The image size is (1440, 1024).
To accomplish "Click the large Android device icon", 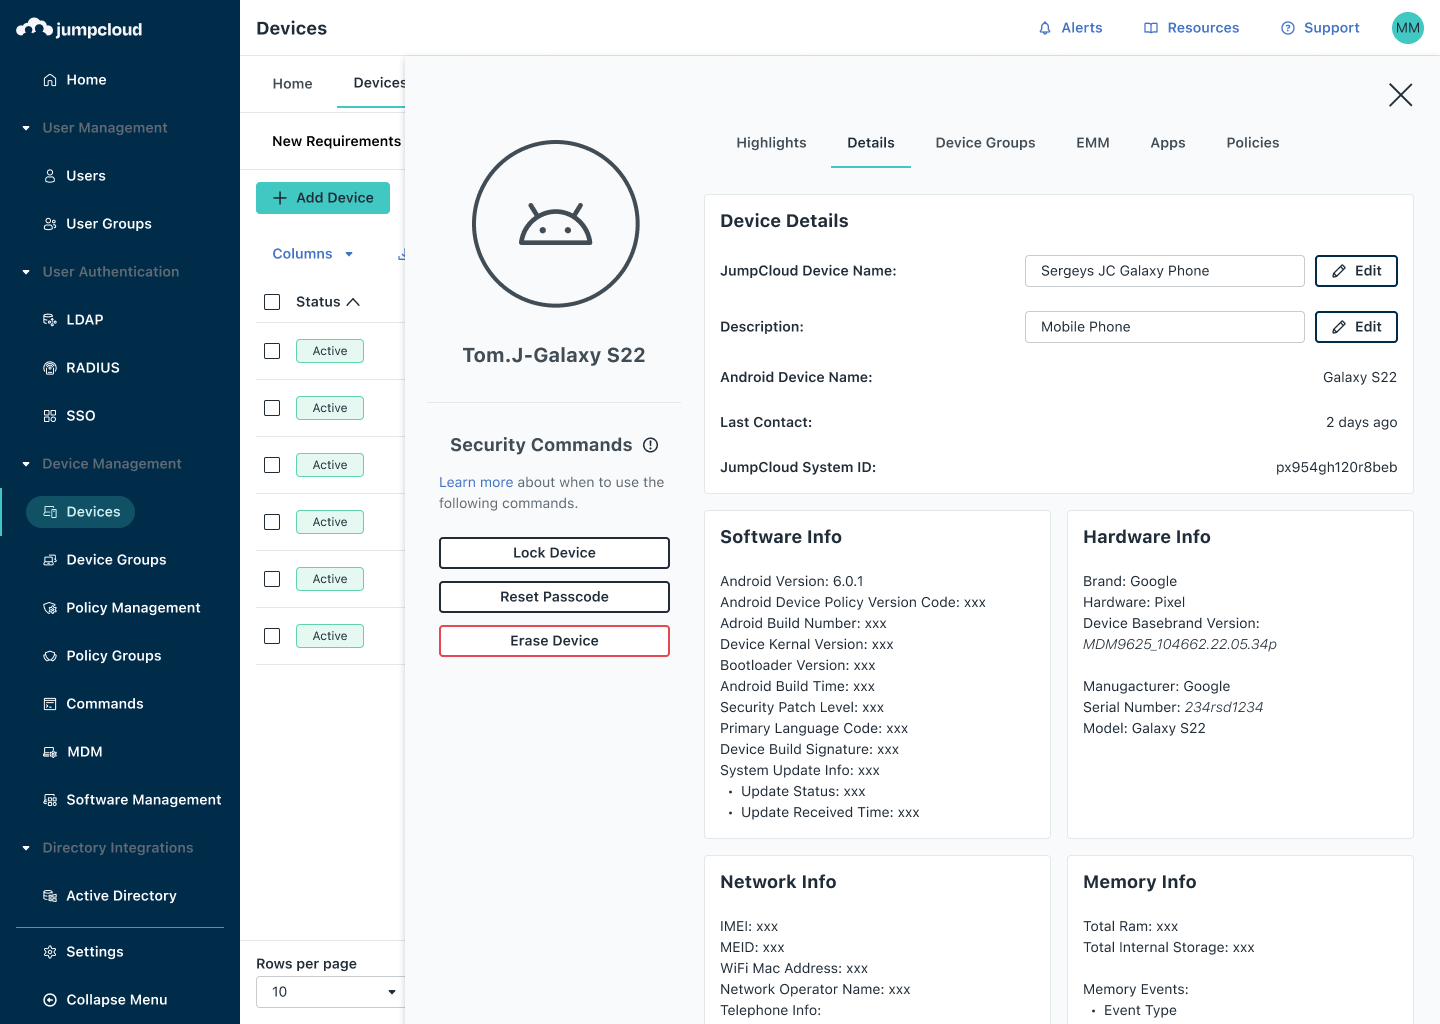I will click(x=556, y=224).
